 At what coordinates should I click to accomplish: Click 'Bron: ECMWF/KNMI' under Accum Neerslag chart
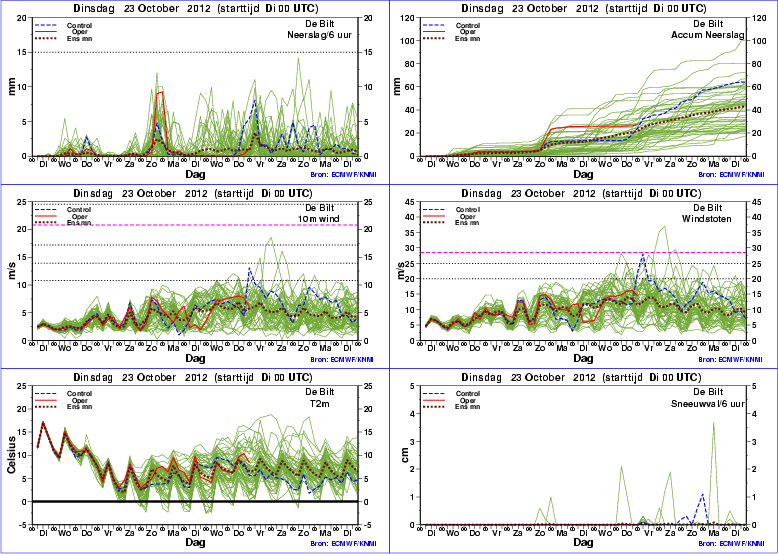tap(731, 175)
